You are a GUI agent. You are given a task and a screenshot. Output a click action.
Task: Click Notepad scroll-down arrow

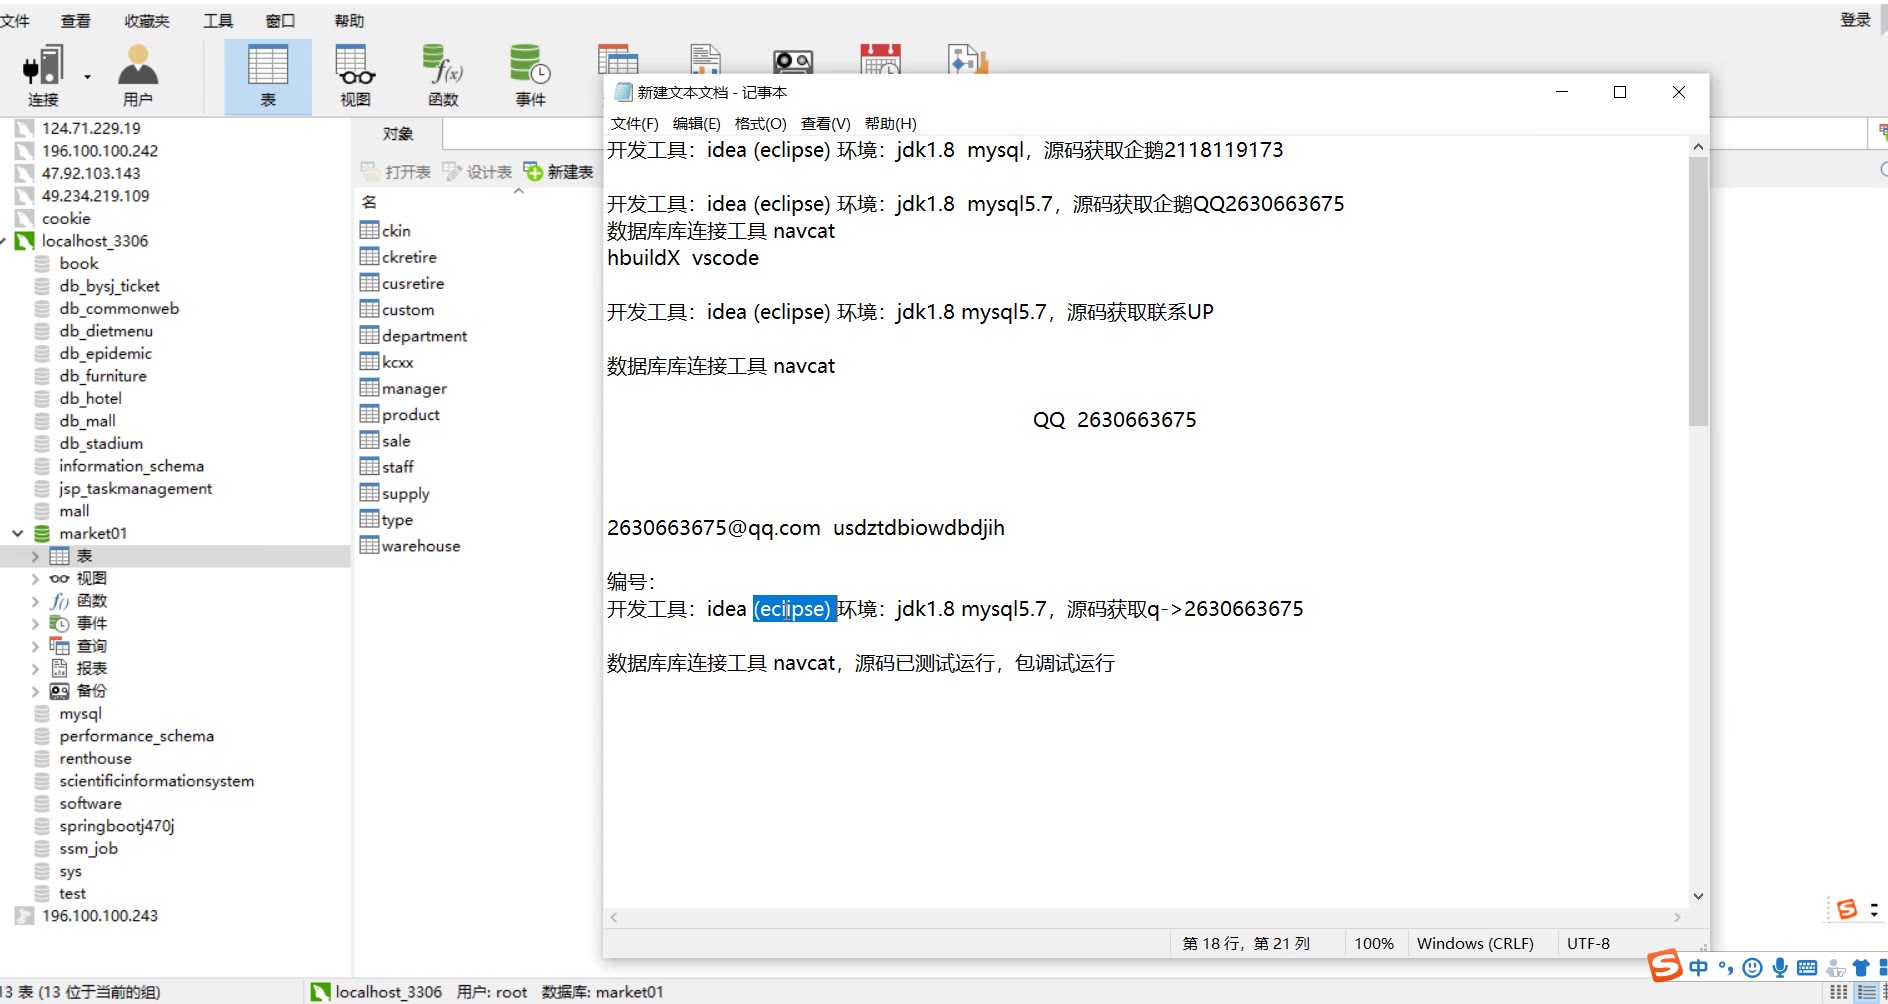point(1698,896)
